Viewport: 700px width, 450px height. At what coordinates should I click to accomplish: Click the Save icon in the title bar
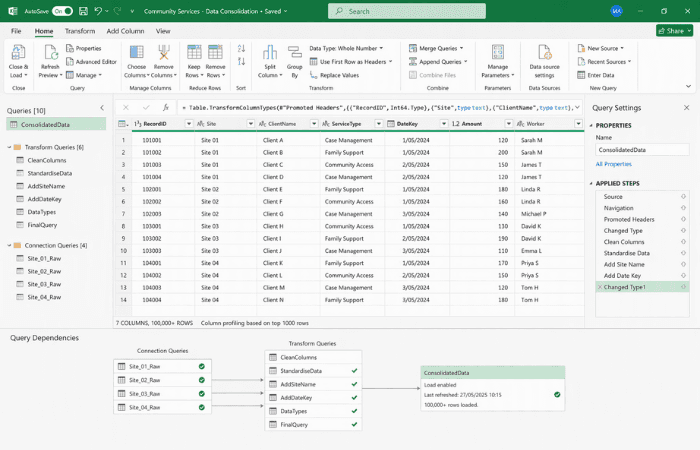click(x=83, y=11)
